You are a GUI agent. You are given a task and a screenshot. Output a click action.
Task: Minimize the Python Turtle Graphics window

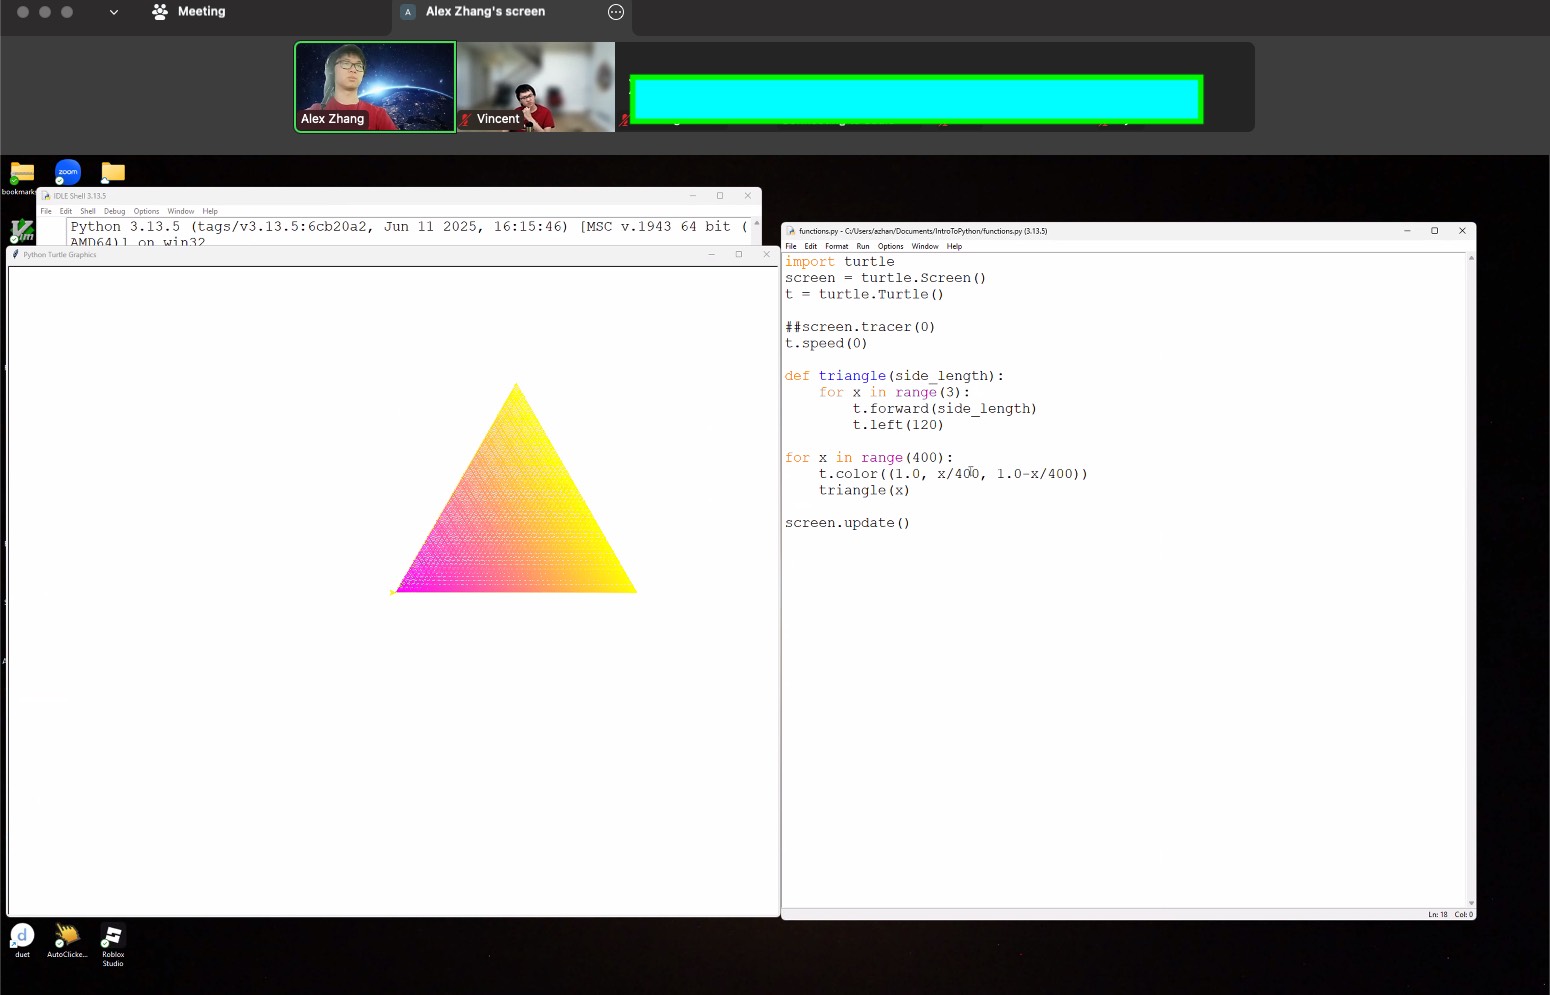point(711,255)
